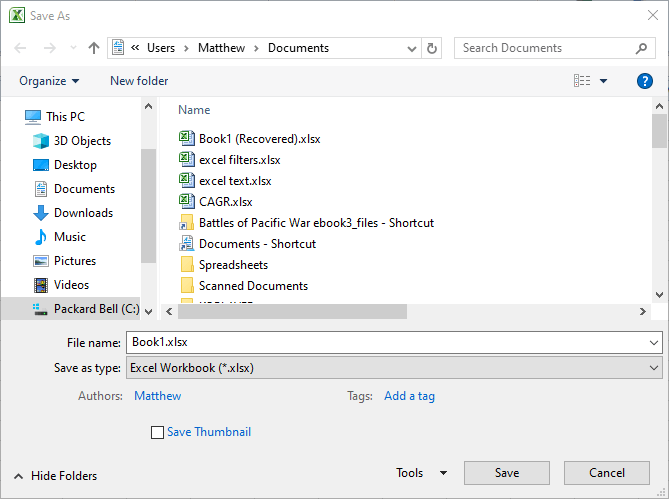Click navigation pane scroll up arrow
The image size is (669, 499).
pos(148,106)
